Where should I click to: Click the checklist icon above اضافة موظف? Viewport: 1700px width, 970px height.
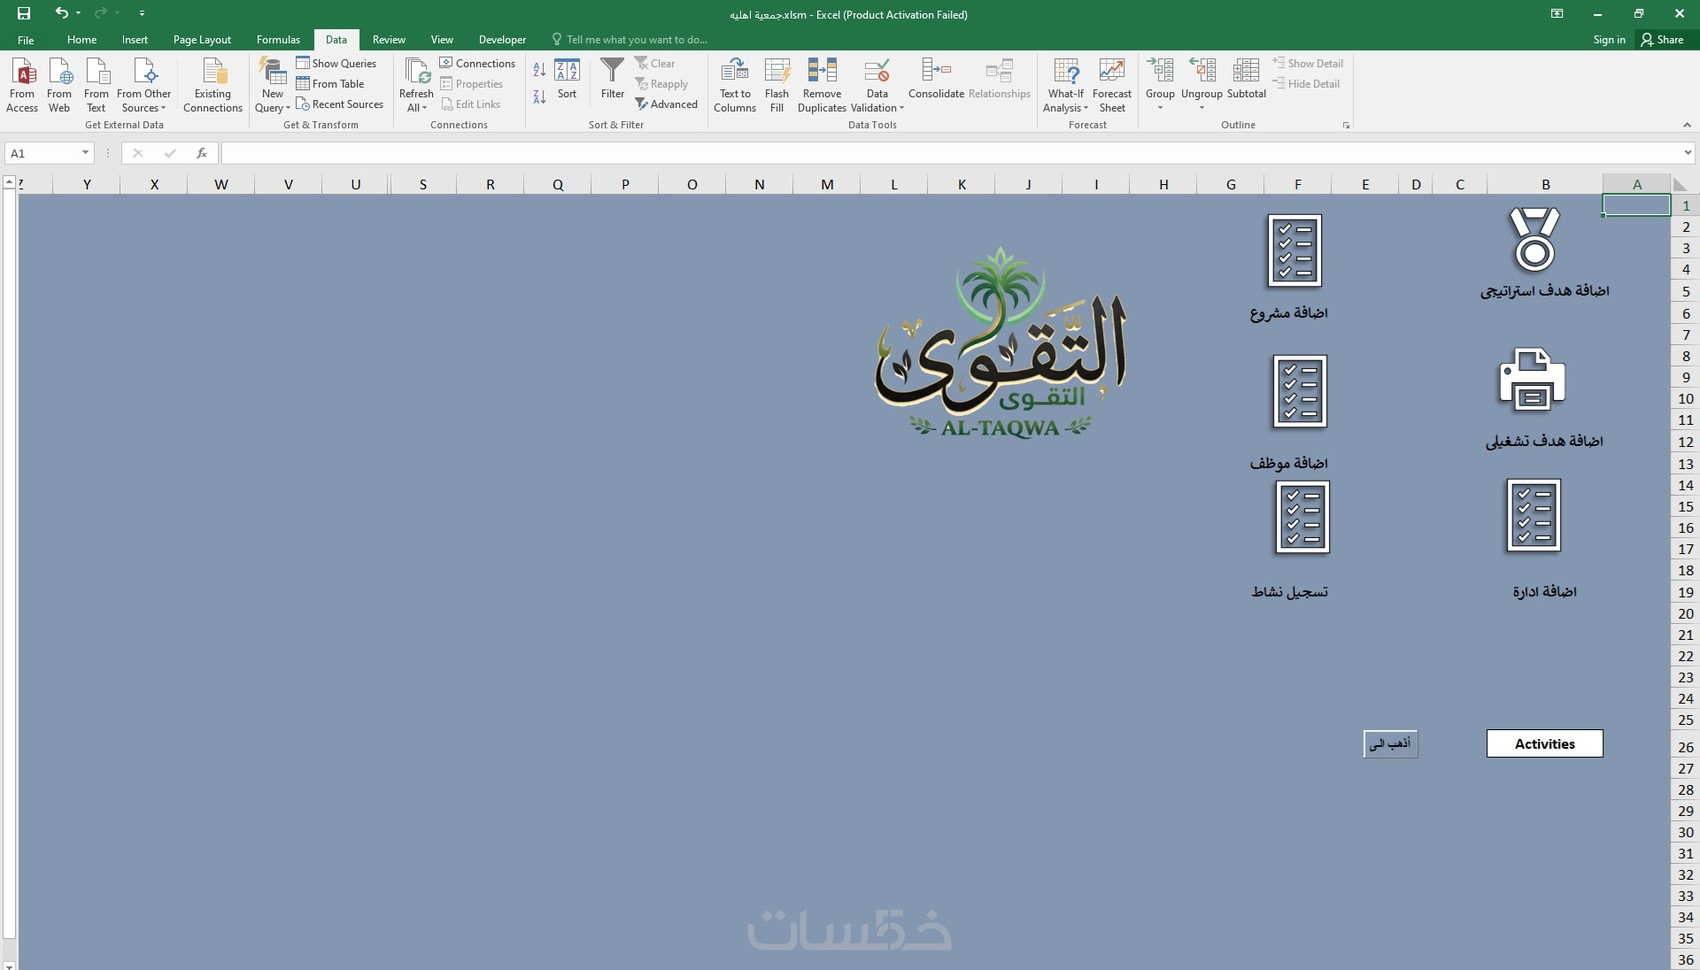(1300, 392)
